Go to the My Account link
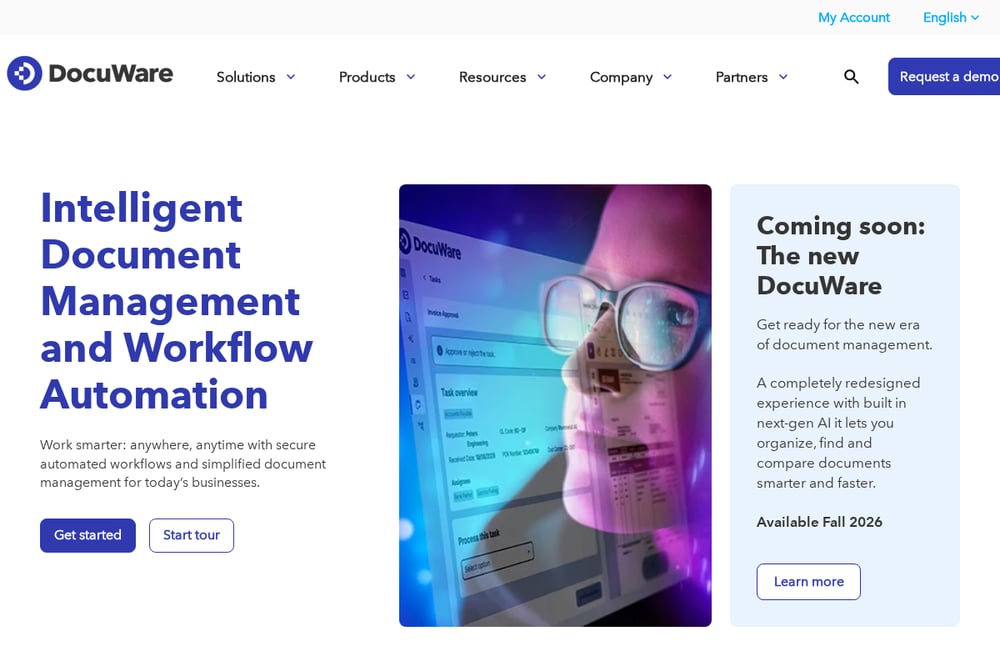The image size is (1000, 667). pos(854,17)
